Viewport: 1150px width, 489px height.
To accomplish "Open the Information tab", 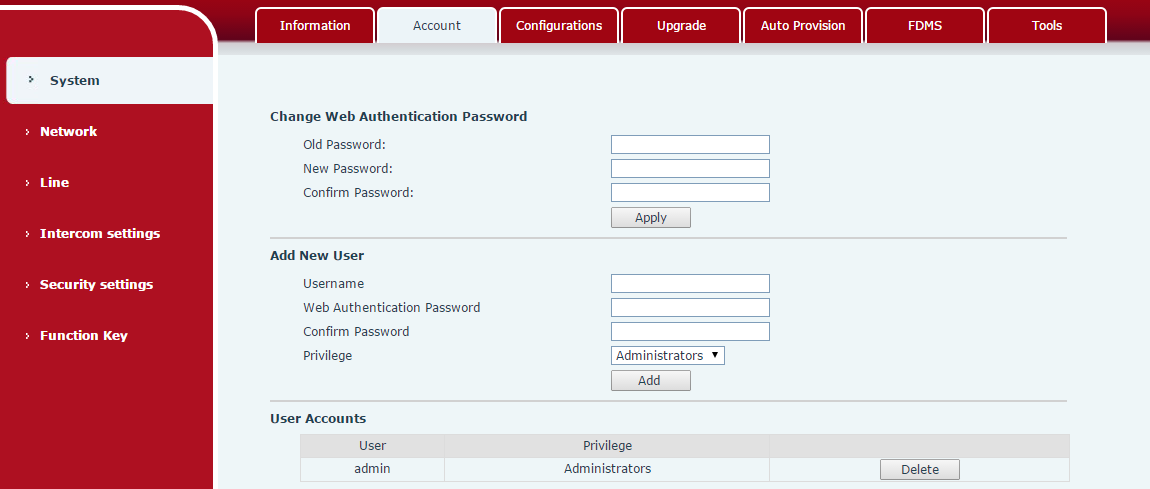I will point(315,26).
